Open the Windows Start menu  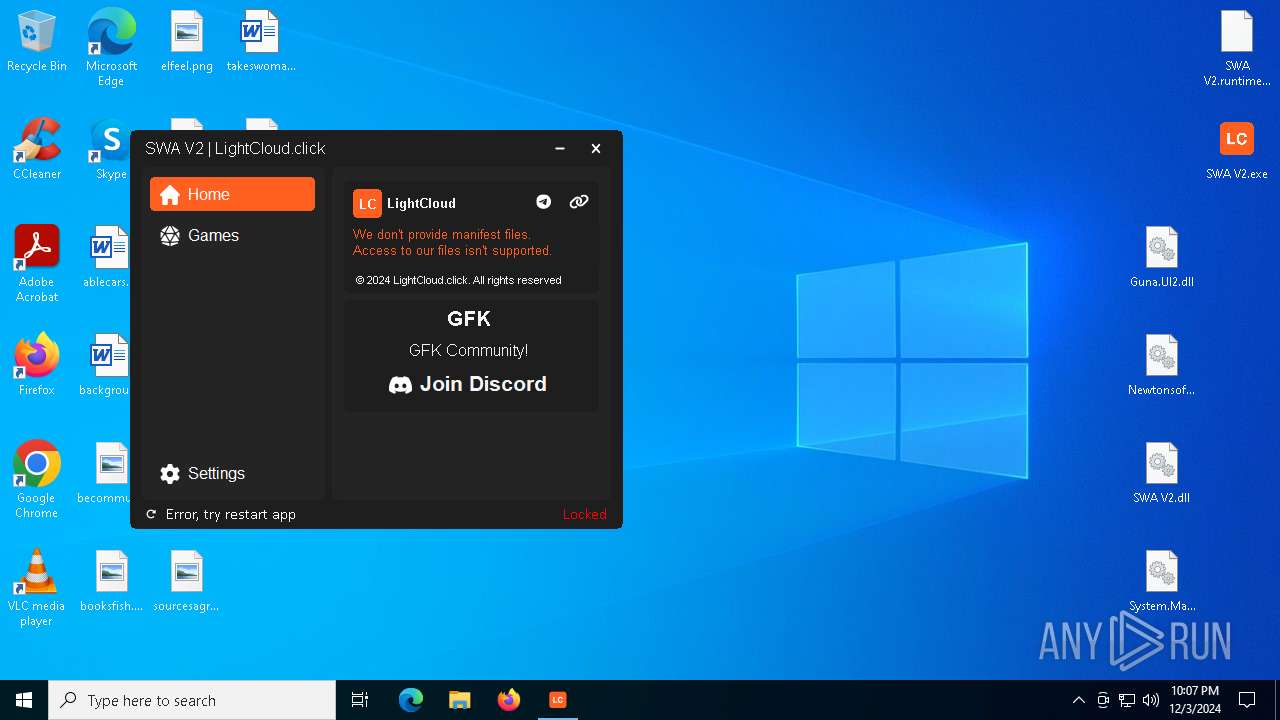pos(24,700)
